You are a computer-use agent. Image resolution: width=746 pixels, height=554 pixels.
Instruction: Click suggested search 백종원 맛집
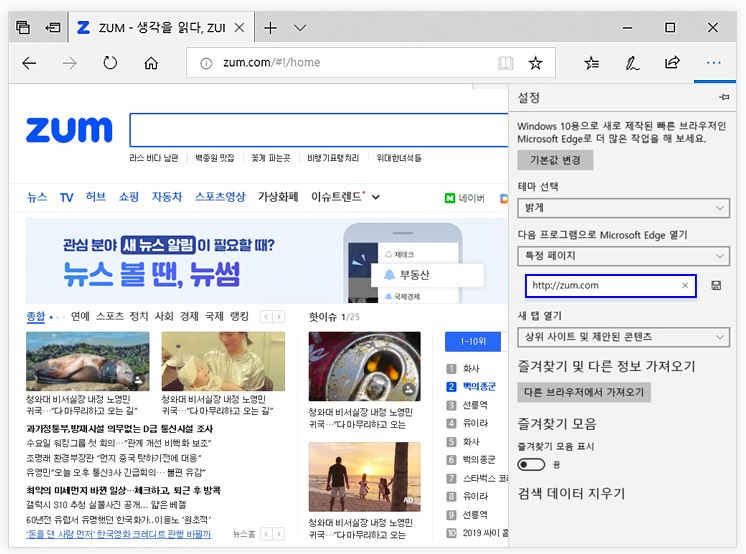coord(215,158)
